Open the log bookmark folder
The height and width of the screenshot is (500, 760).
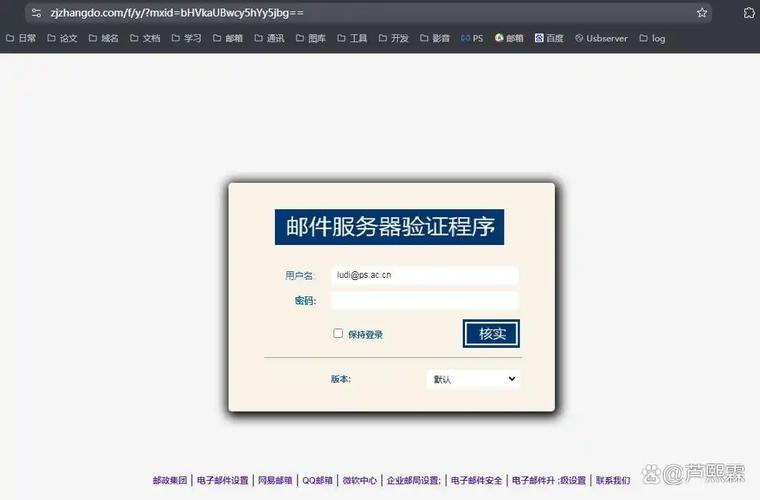click(652, 38)
